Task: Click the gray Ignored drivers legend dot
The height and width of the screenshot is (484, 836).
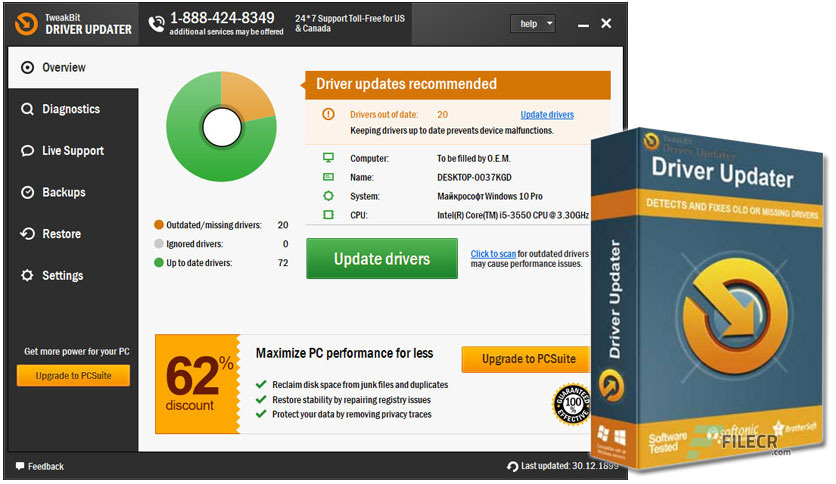Action: (x=158, y=244)
